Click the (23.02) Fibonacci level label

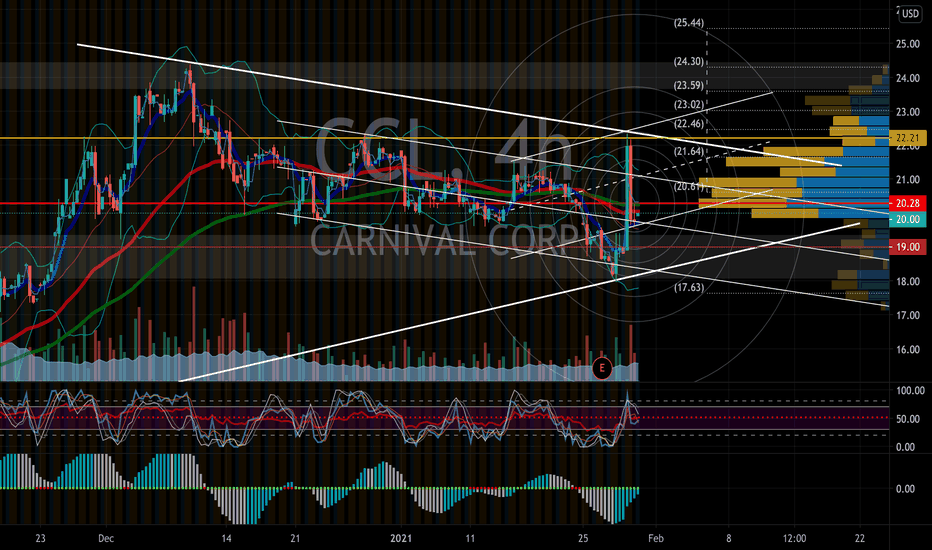coord(689,105)
